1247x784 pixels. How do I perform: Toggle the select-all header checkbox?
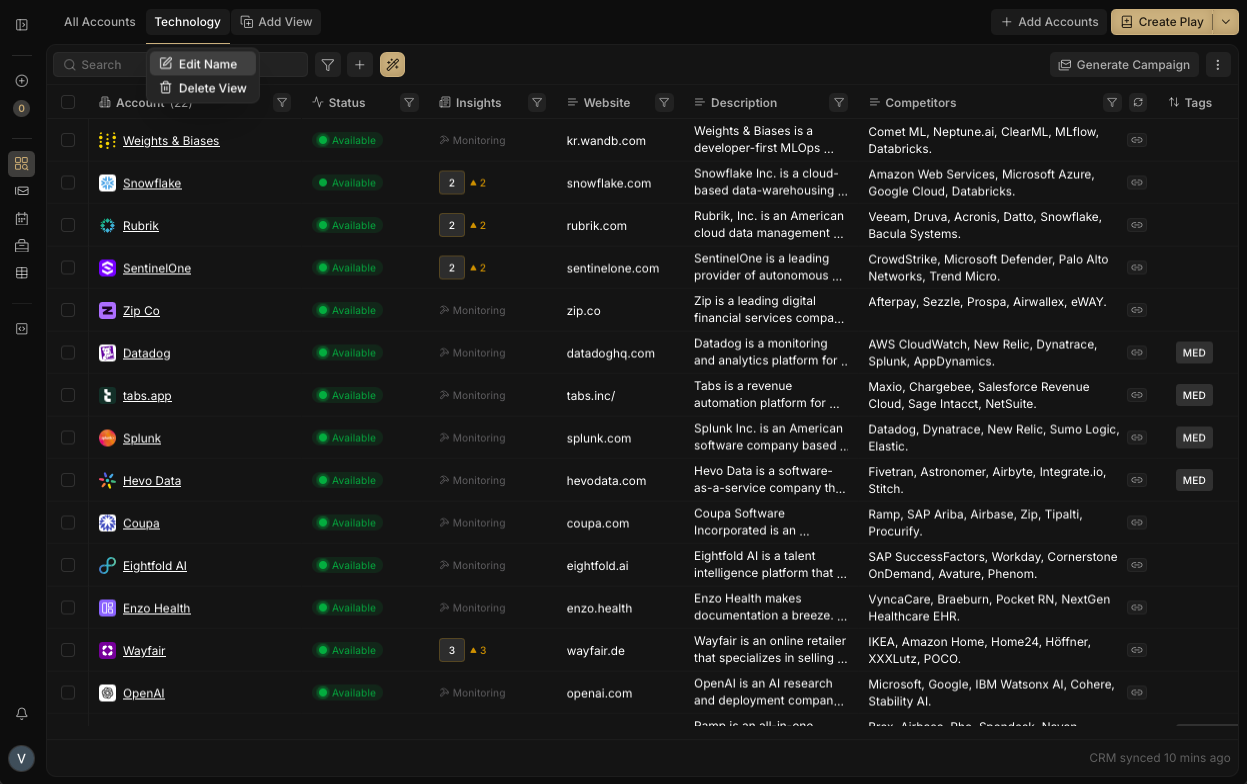68,102
